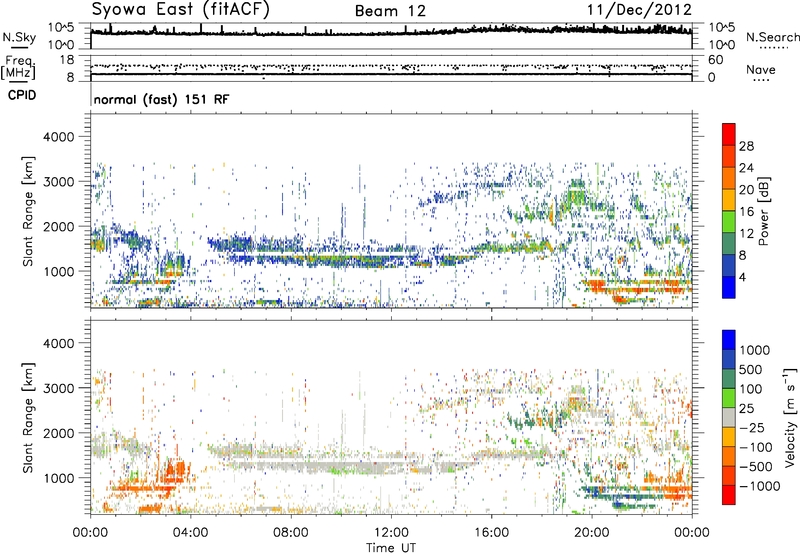Click the '08:00' time tick label
This screenshot has width=800, height=554.
[291, 533]
